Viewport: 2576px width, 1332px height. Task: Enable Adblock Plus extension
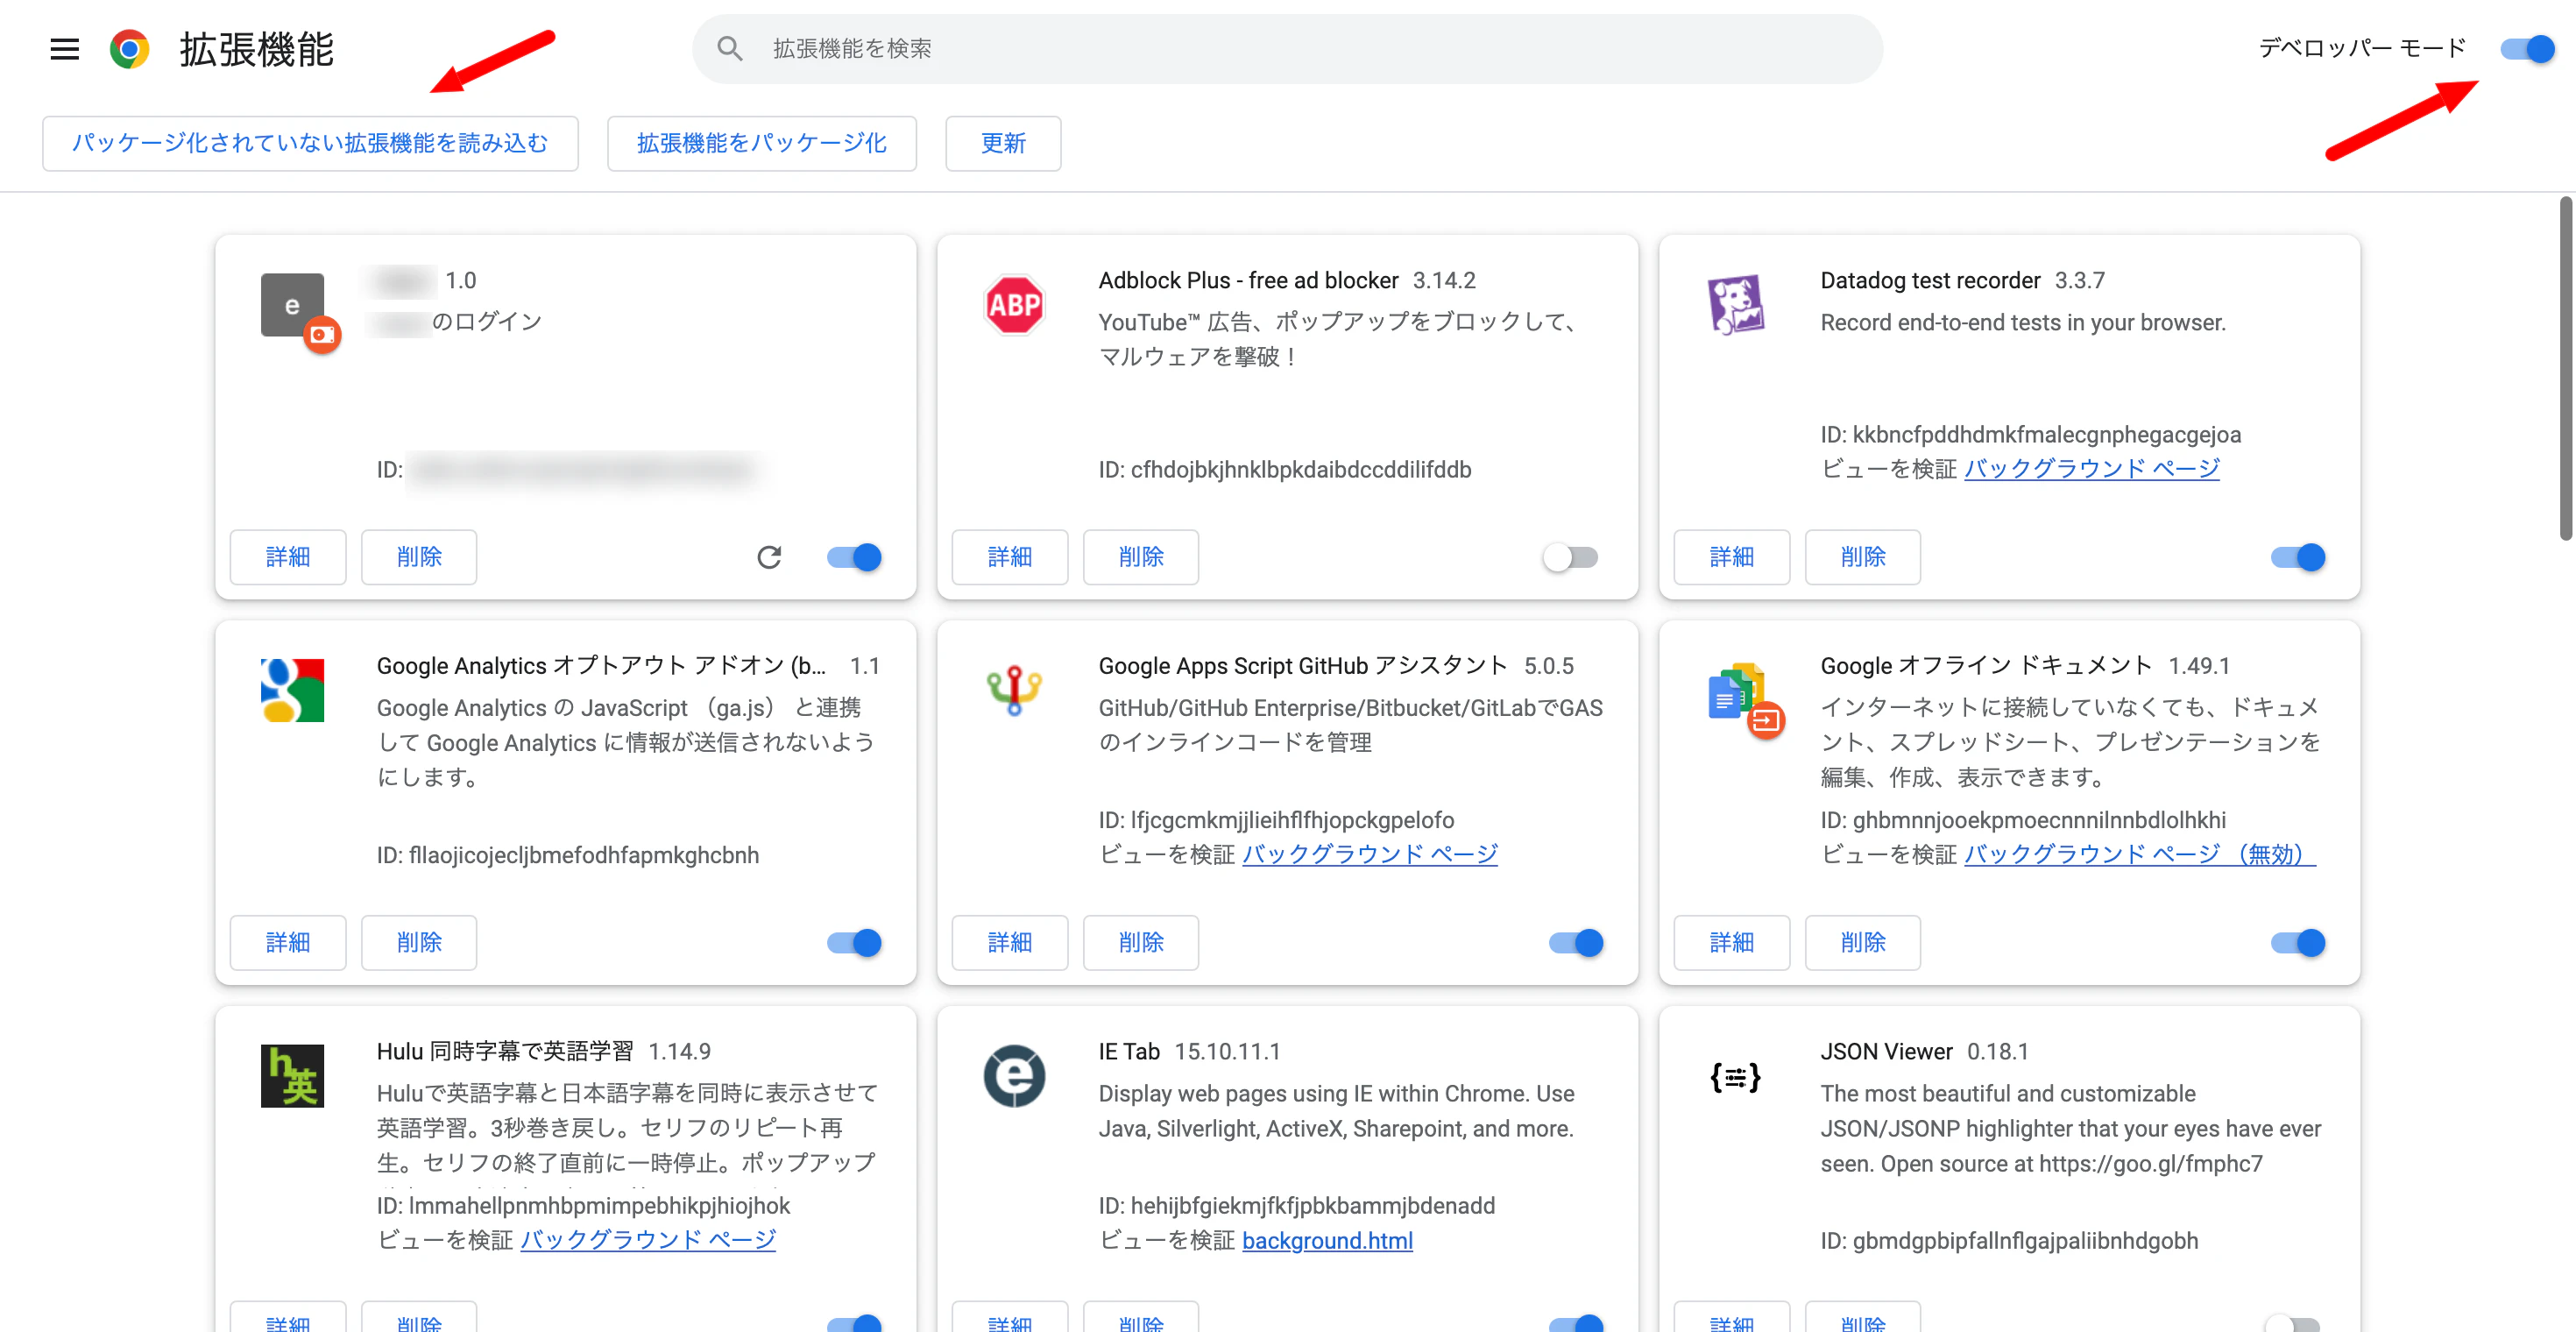coord(1571,557)
